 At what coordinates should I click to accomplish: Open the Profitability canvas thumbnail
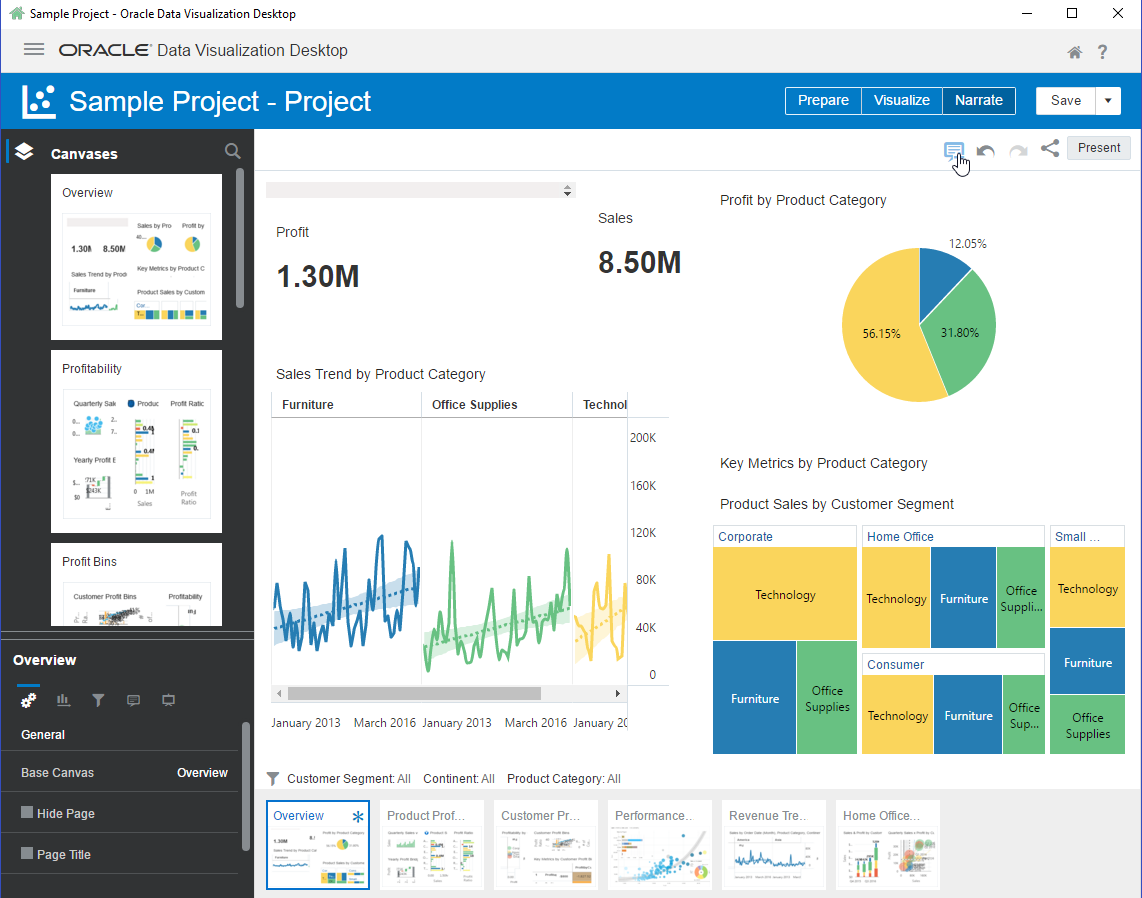point(136,440)
